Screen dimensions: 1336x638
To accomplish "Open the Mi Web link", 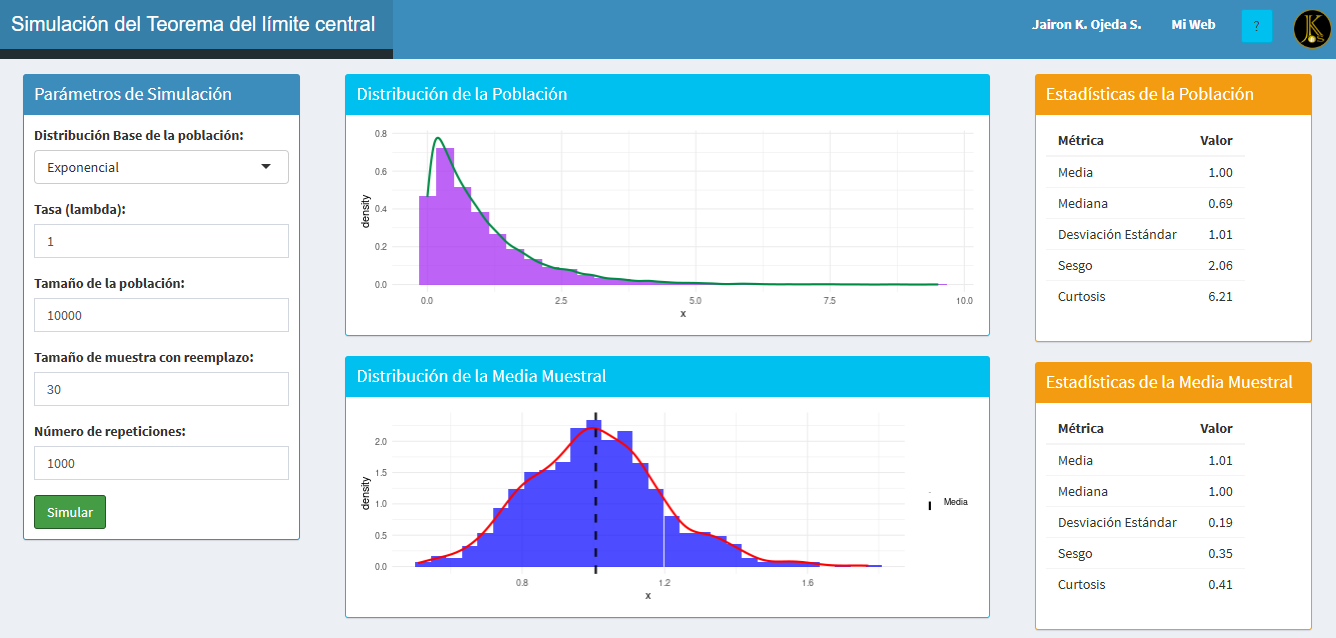I will coord(1193,25).
